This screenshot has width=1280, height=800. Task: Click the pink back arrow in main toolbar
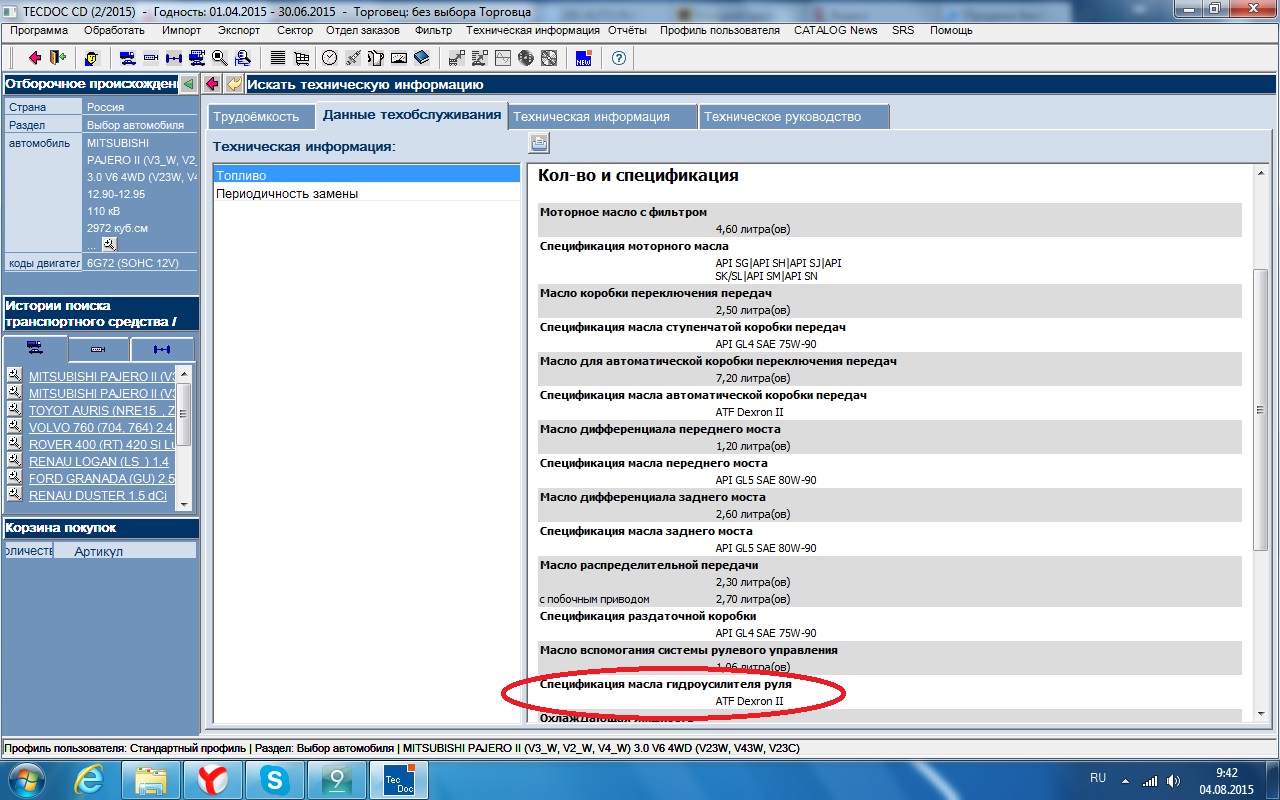pyautogui.click(x=35, y=58)
